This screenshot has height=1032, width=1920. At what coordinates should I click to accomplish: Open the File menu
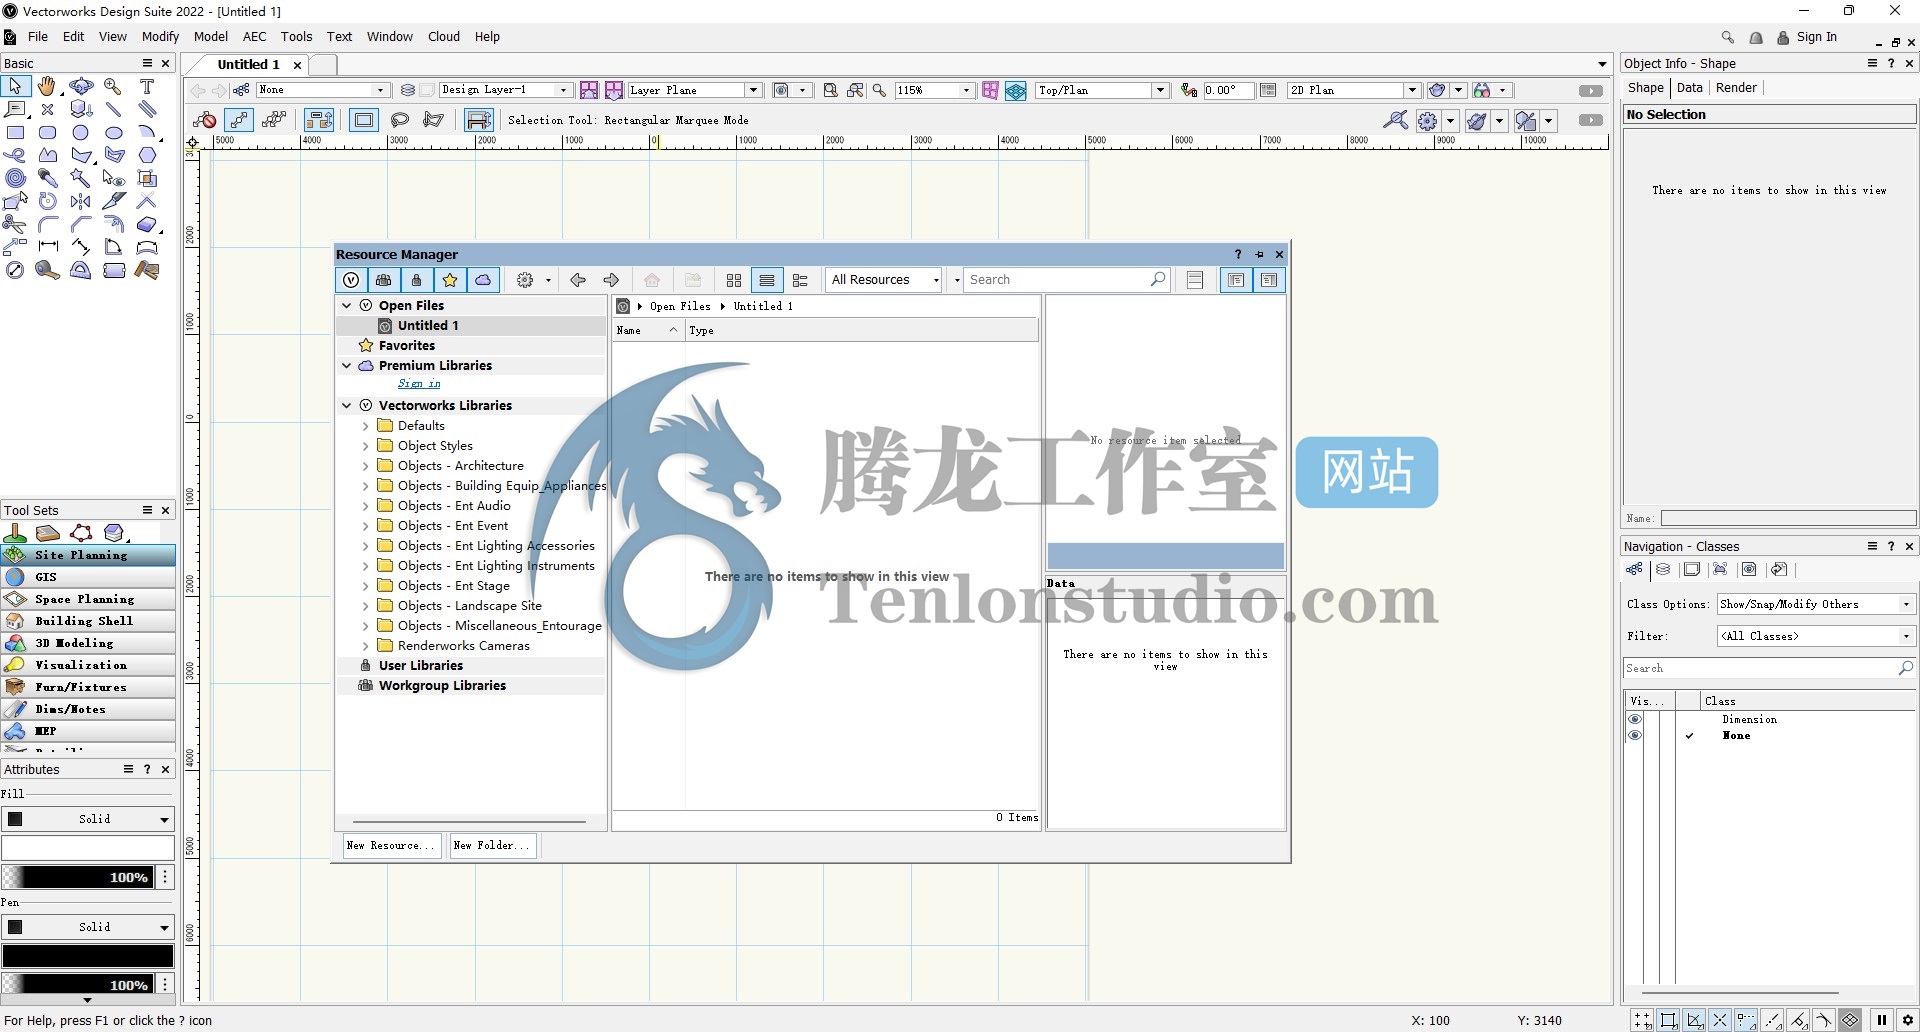(38, 37)
